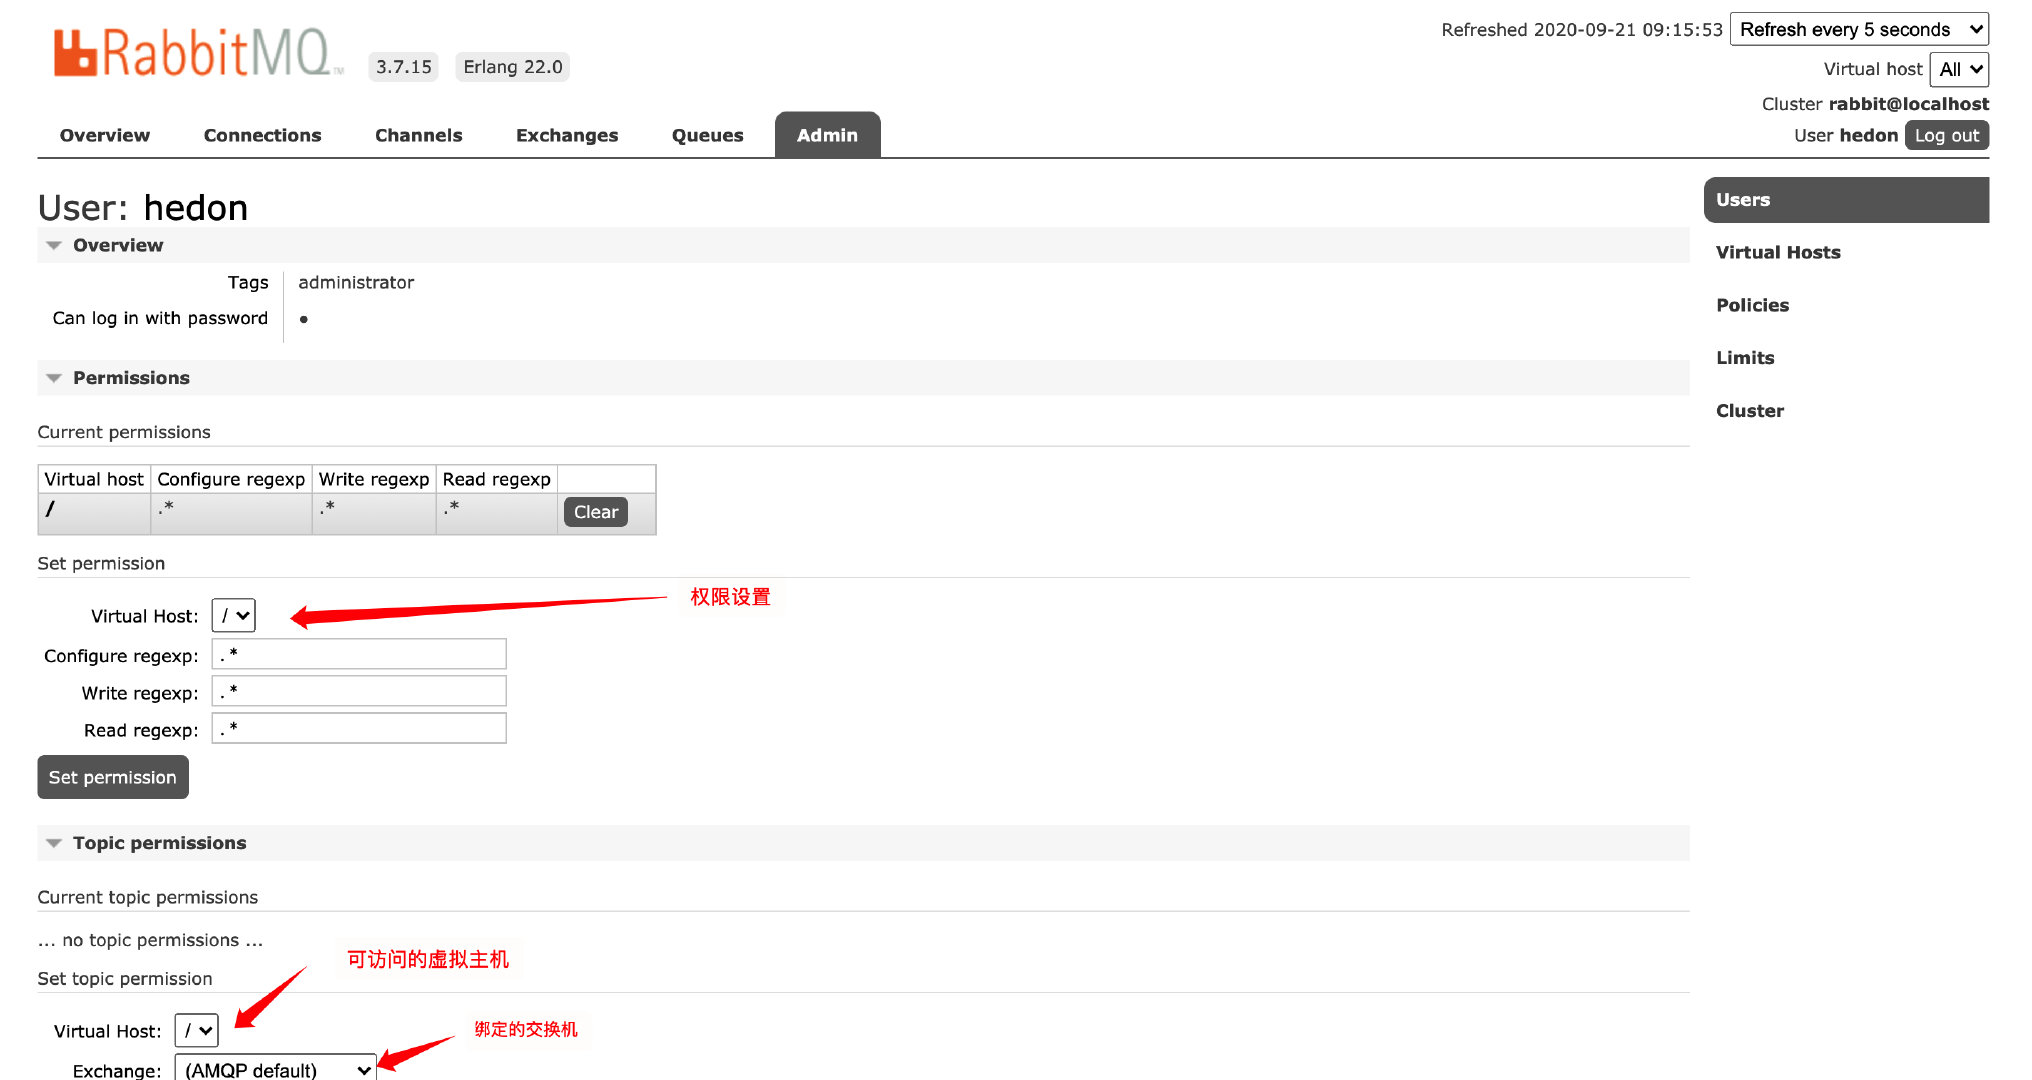Open the top Virtual host All dropdown
Viewport: 2032px width, 1080px height.
[1958, 69]
